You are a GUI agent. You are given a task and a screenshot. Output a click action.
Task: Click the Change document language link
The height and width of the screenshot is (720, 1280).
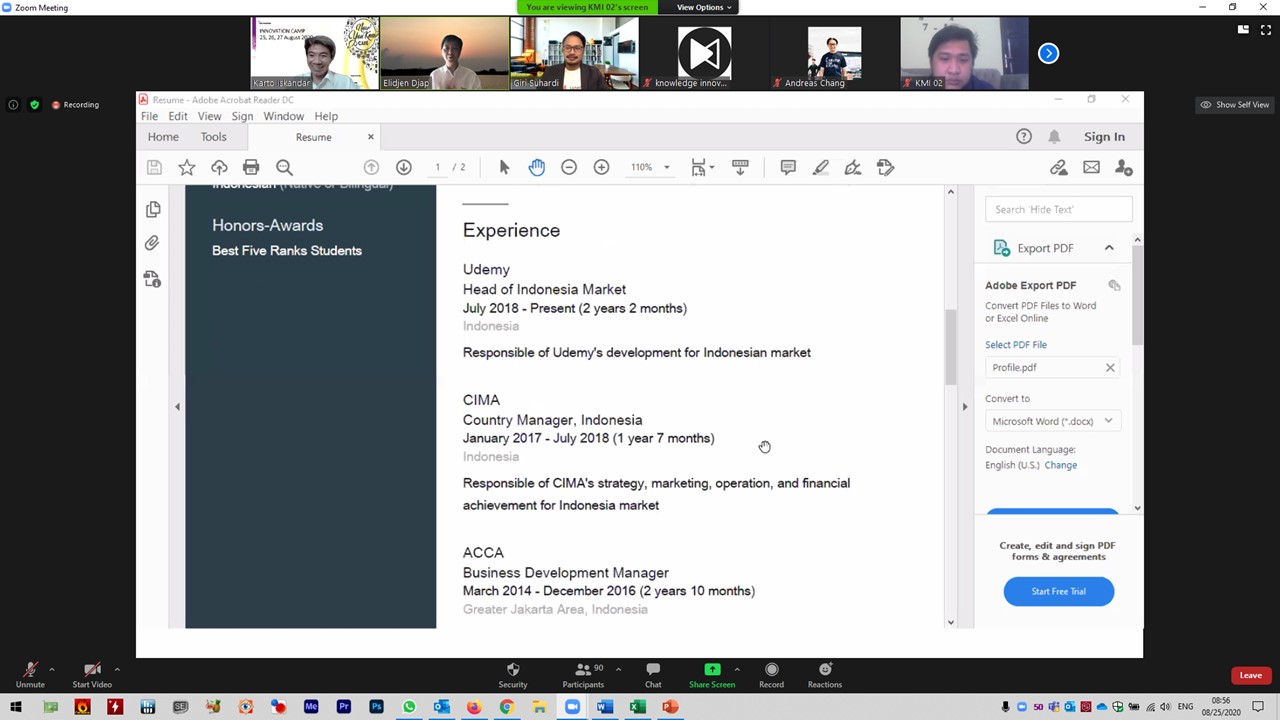(1061, 465)
